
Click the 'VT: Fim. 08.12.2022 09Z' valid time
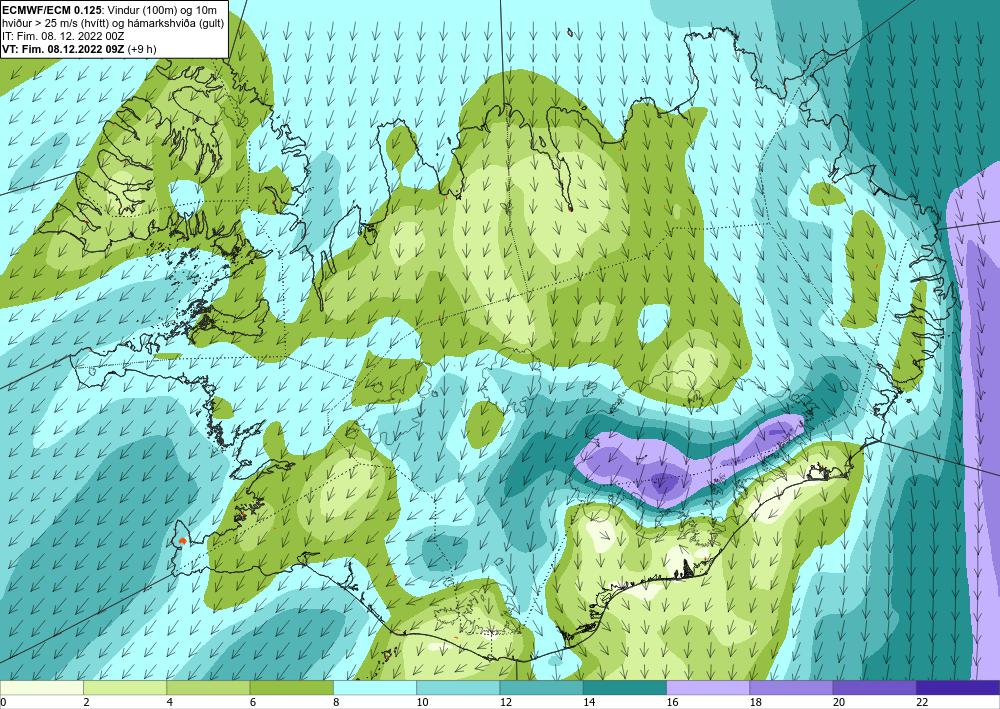(x=64, y=49)
